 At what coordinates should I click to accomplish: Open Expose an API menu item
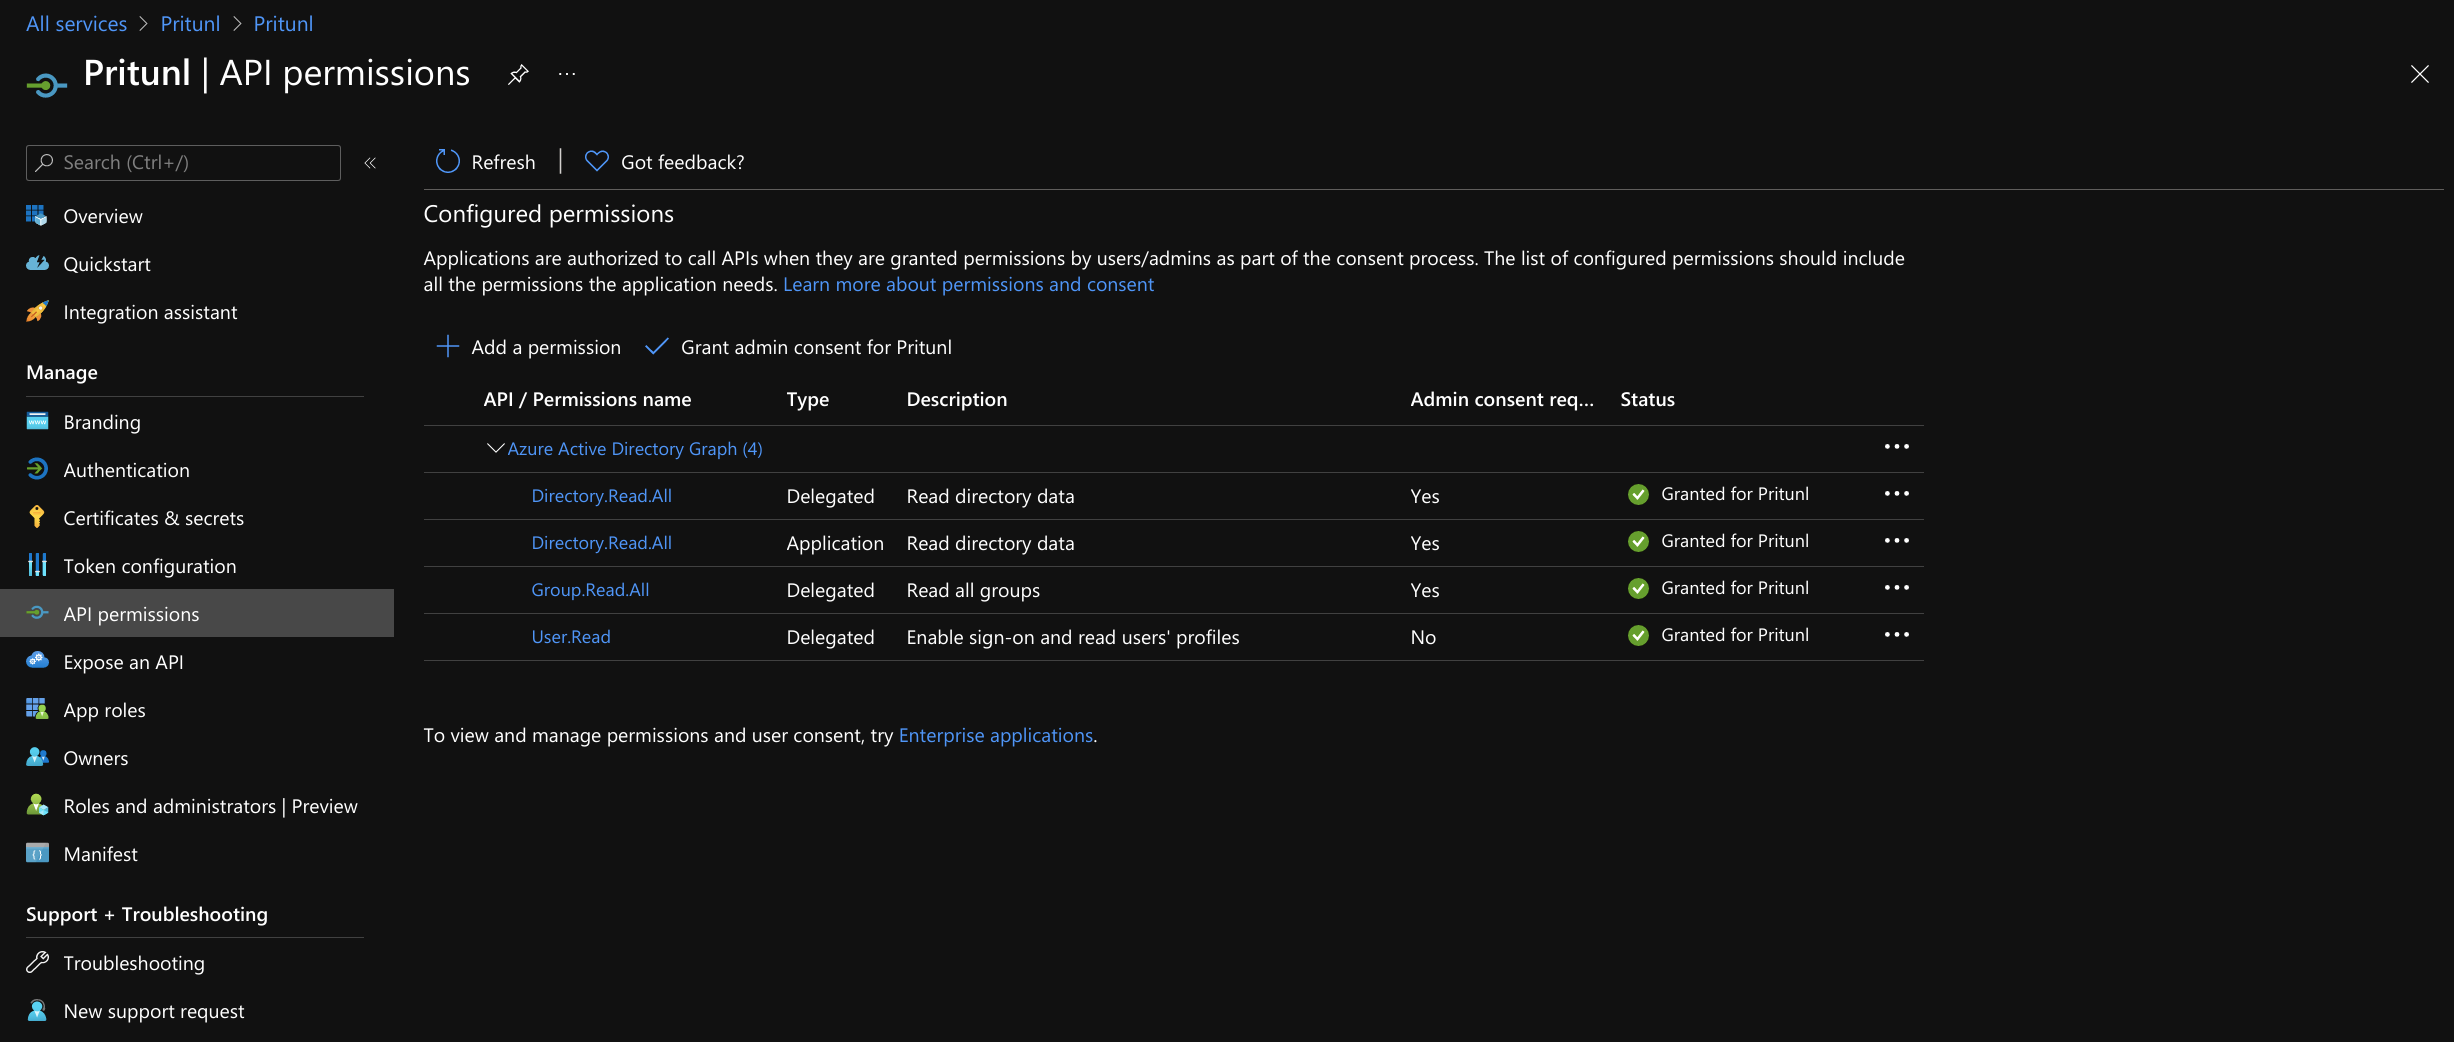click(123, 662)
